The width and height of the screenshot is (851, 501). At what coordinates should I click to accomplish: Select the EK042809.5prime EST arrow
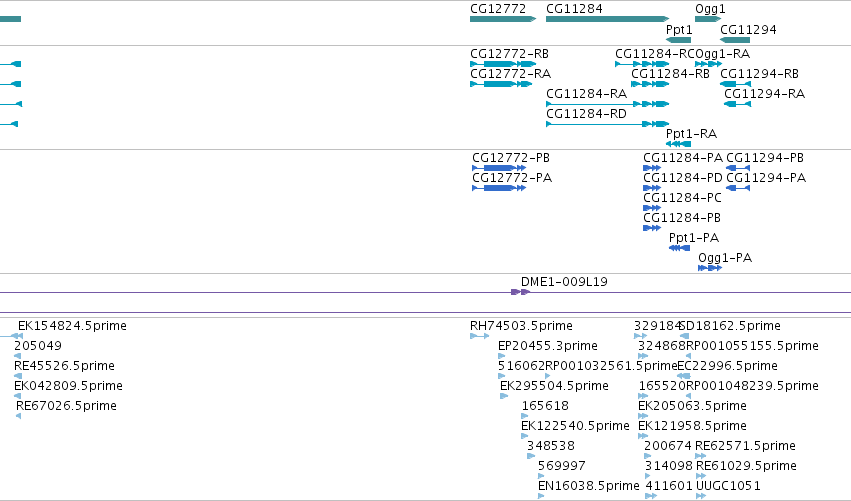[x=17, y=396]
